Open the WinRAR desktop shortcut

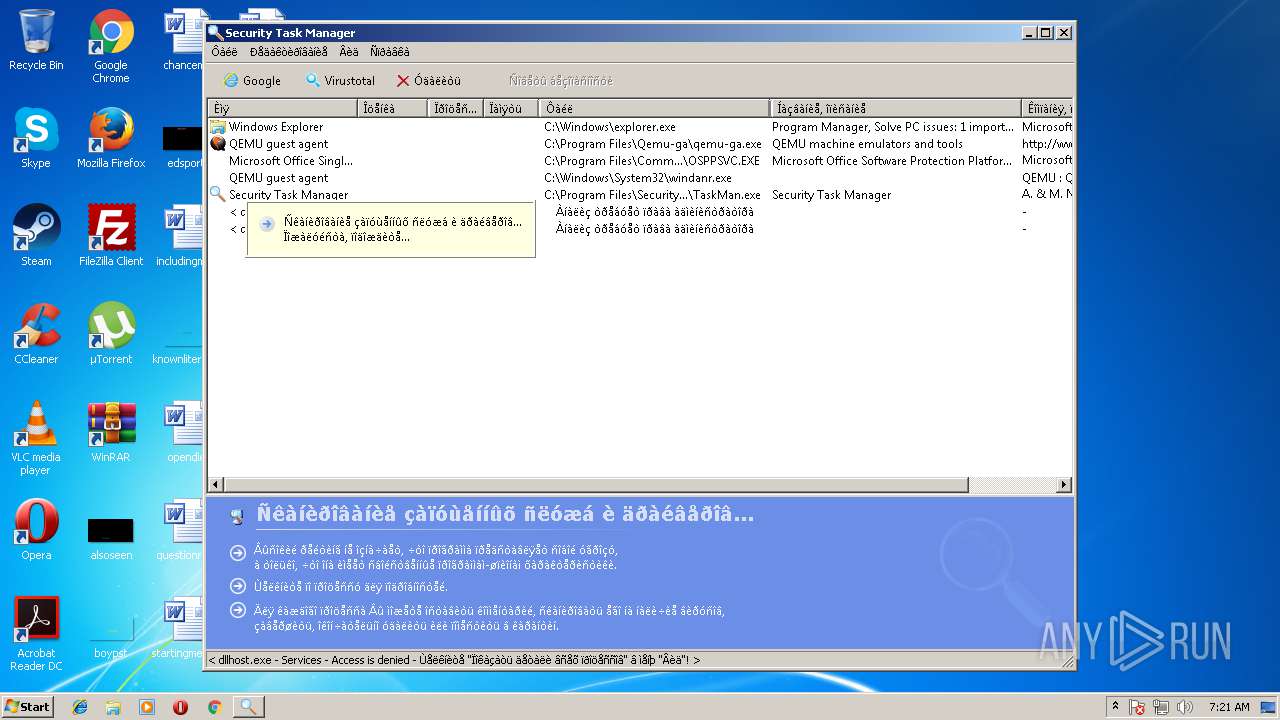click(111, 431)
